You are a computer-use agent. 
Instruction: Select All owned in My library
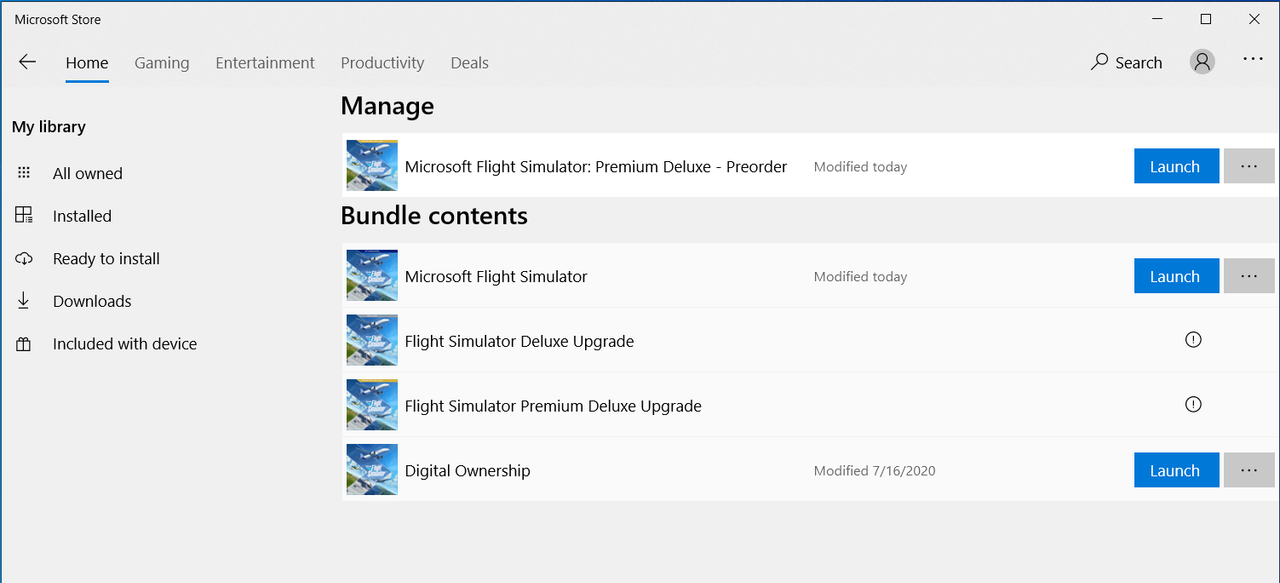point(88,173)
